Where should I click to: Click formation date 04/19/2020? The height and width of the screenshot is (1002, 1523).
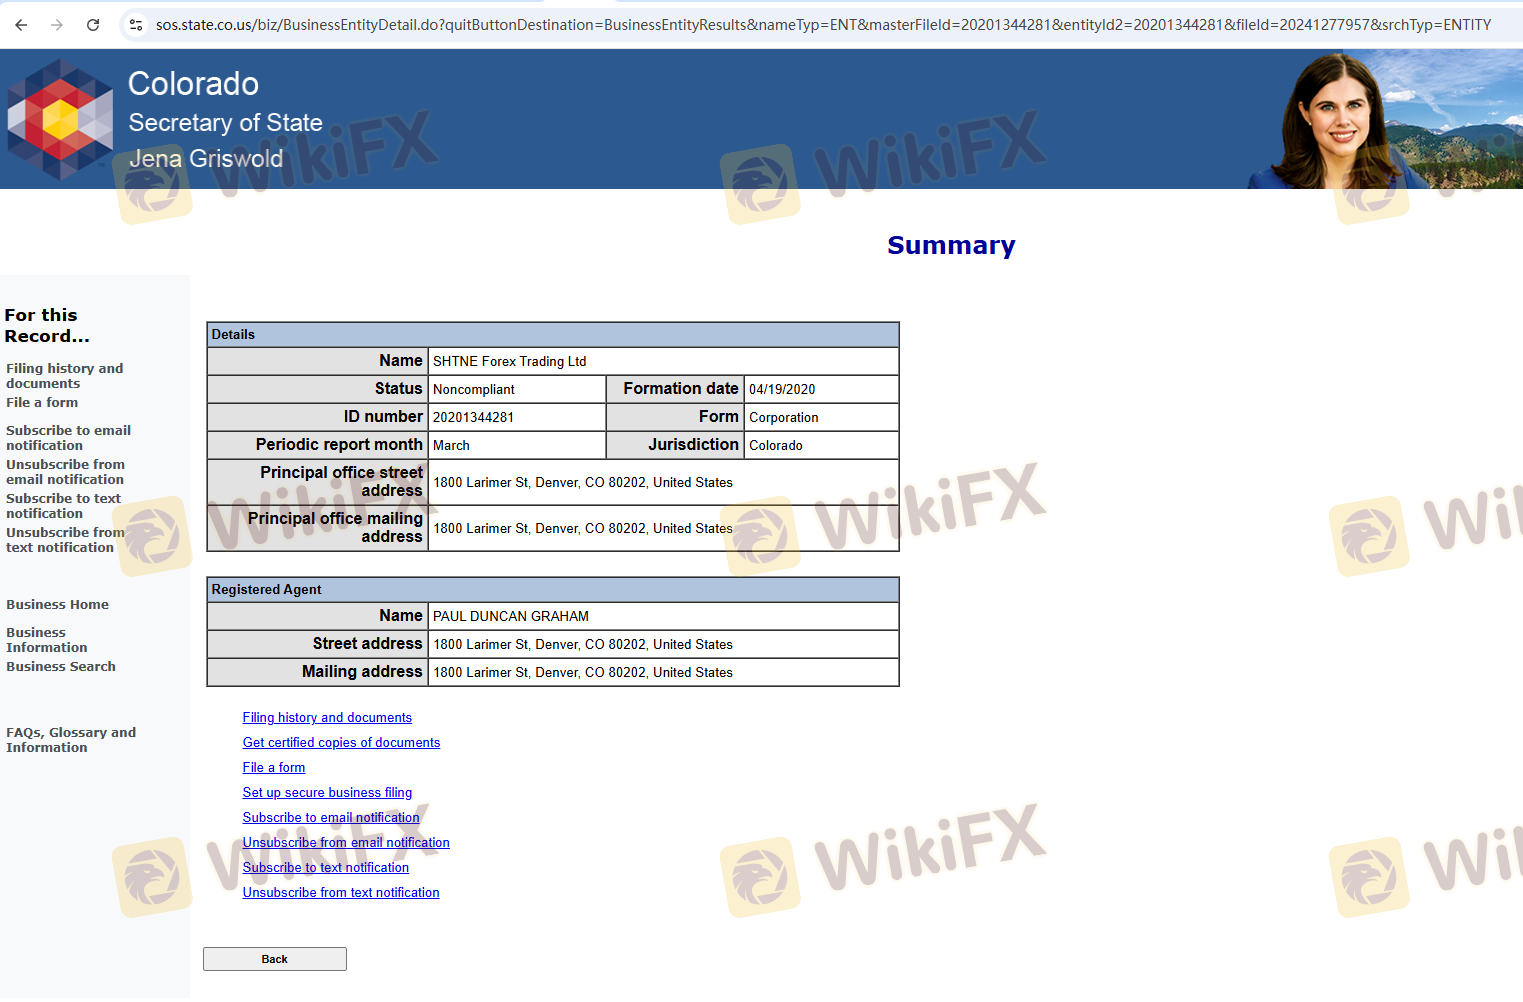click(782, 390)
